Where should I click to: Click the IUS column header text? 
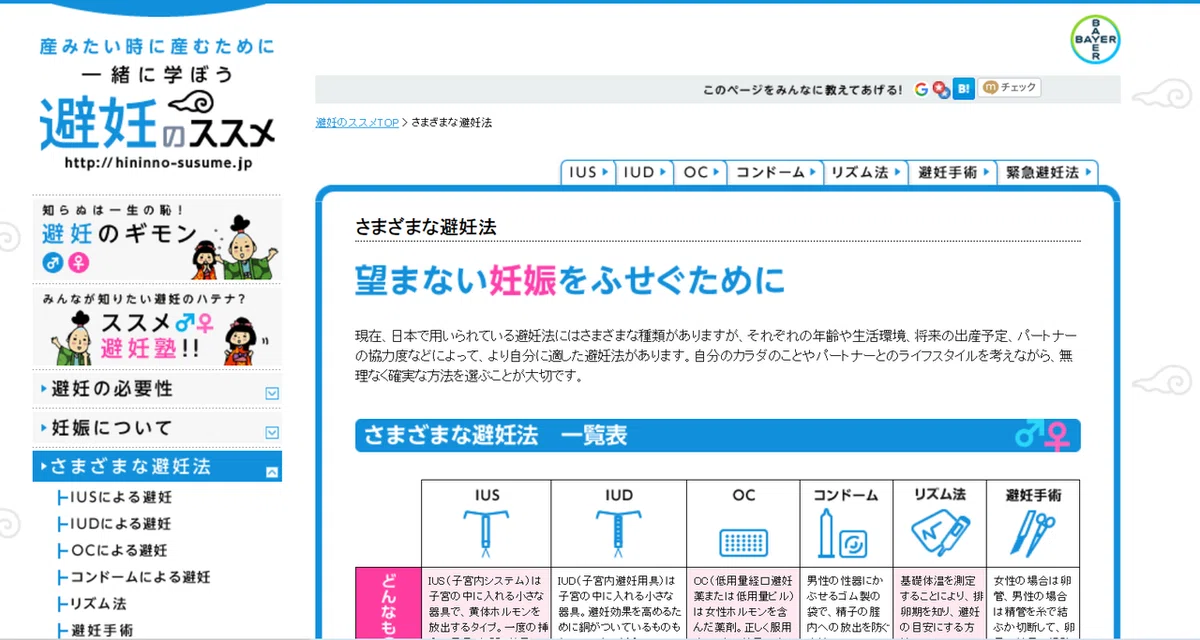point(485,494)
